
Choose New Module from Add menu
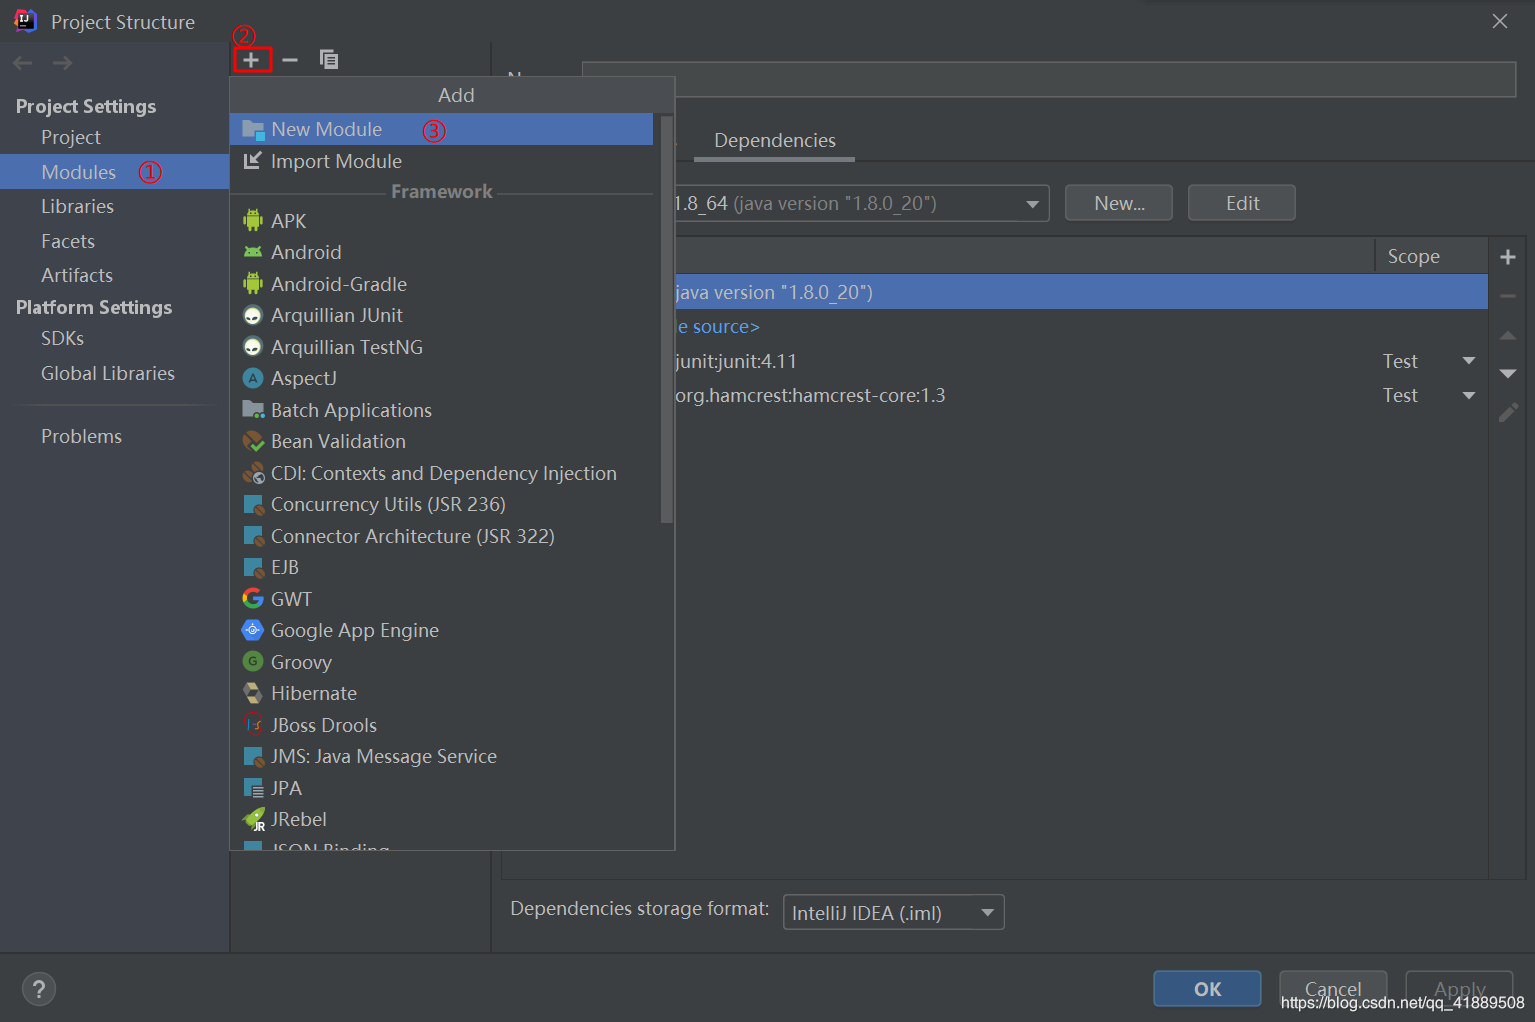point(441,129)
